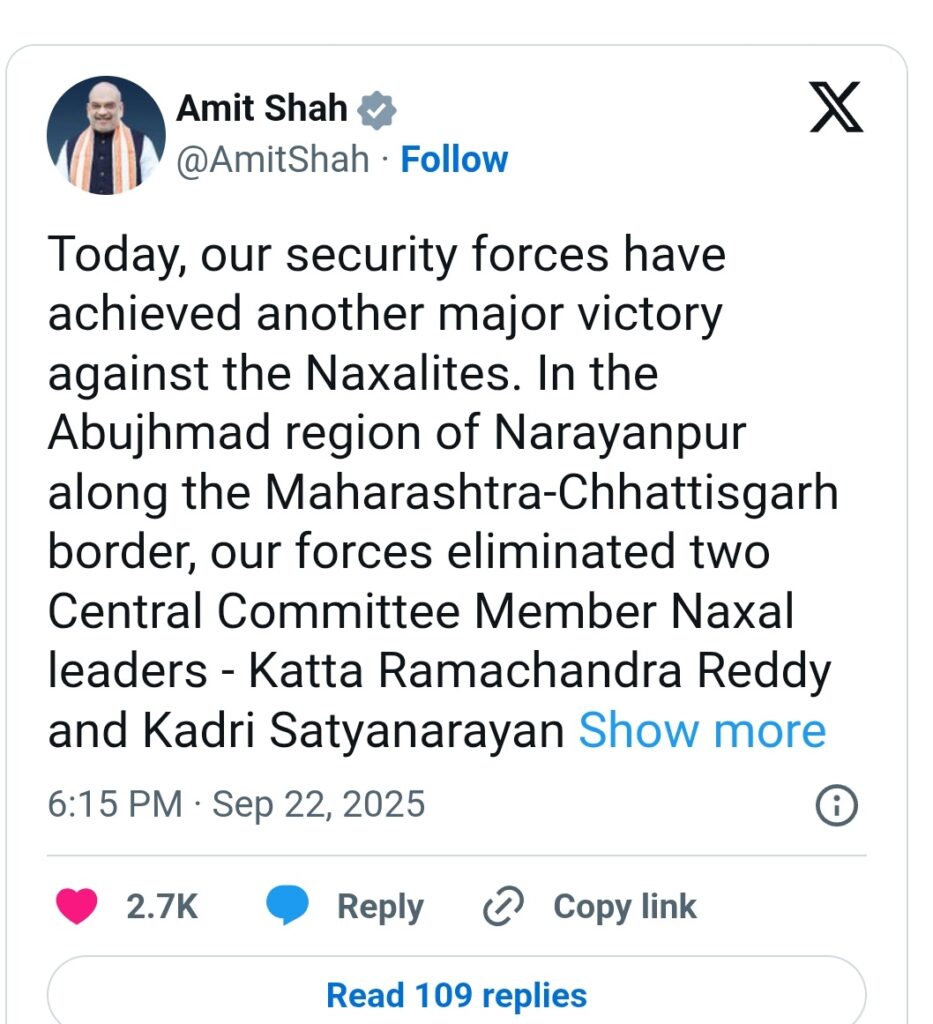The width and height of the screenshot is (933, 1024).
Task: Click the pink heart like icon
Action: [x=76, y=906]
